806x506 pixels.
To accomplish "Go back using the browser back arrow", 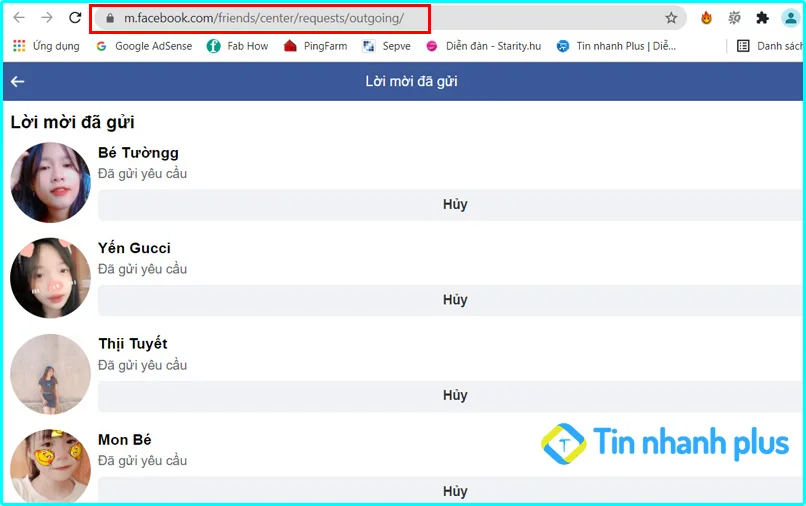I will coord(19,18).
